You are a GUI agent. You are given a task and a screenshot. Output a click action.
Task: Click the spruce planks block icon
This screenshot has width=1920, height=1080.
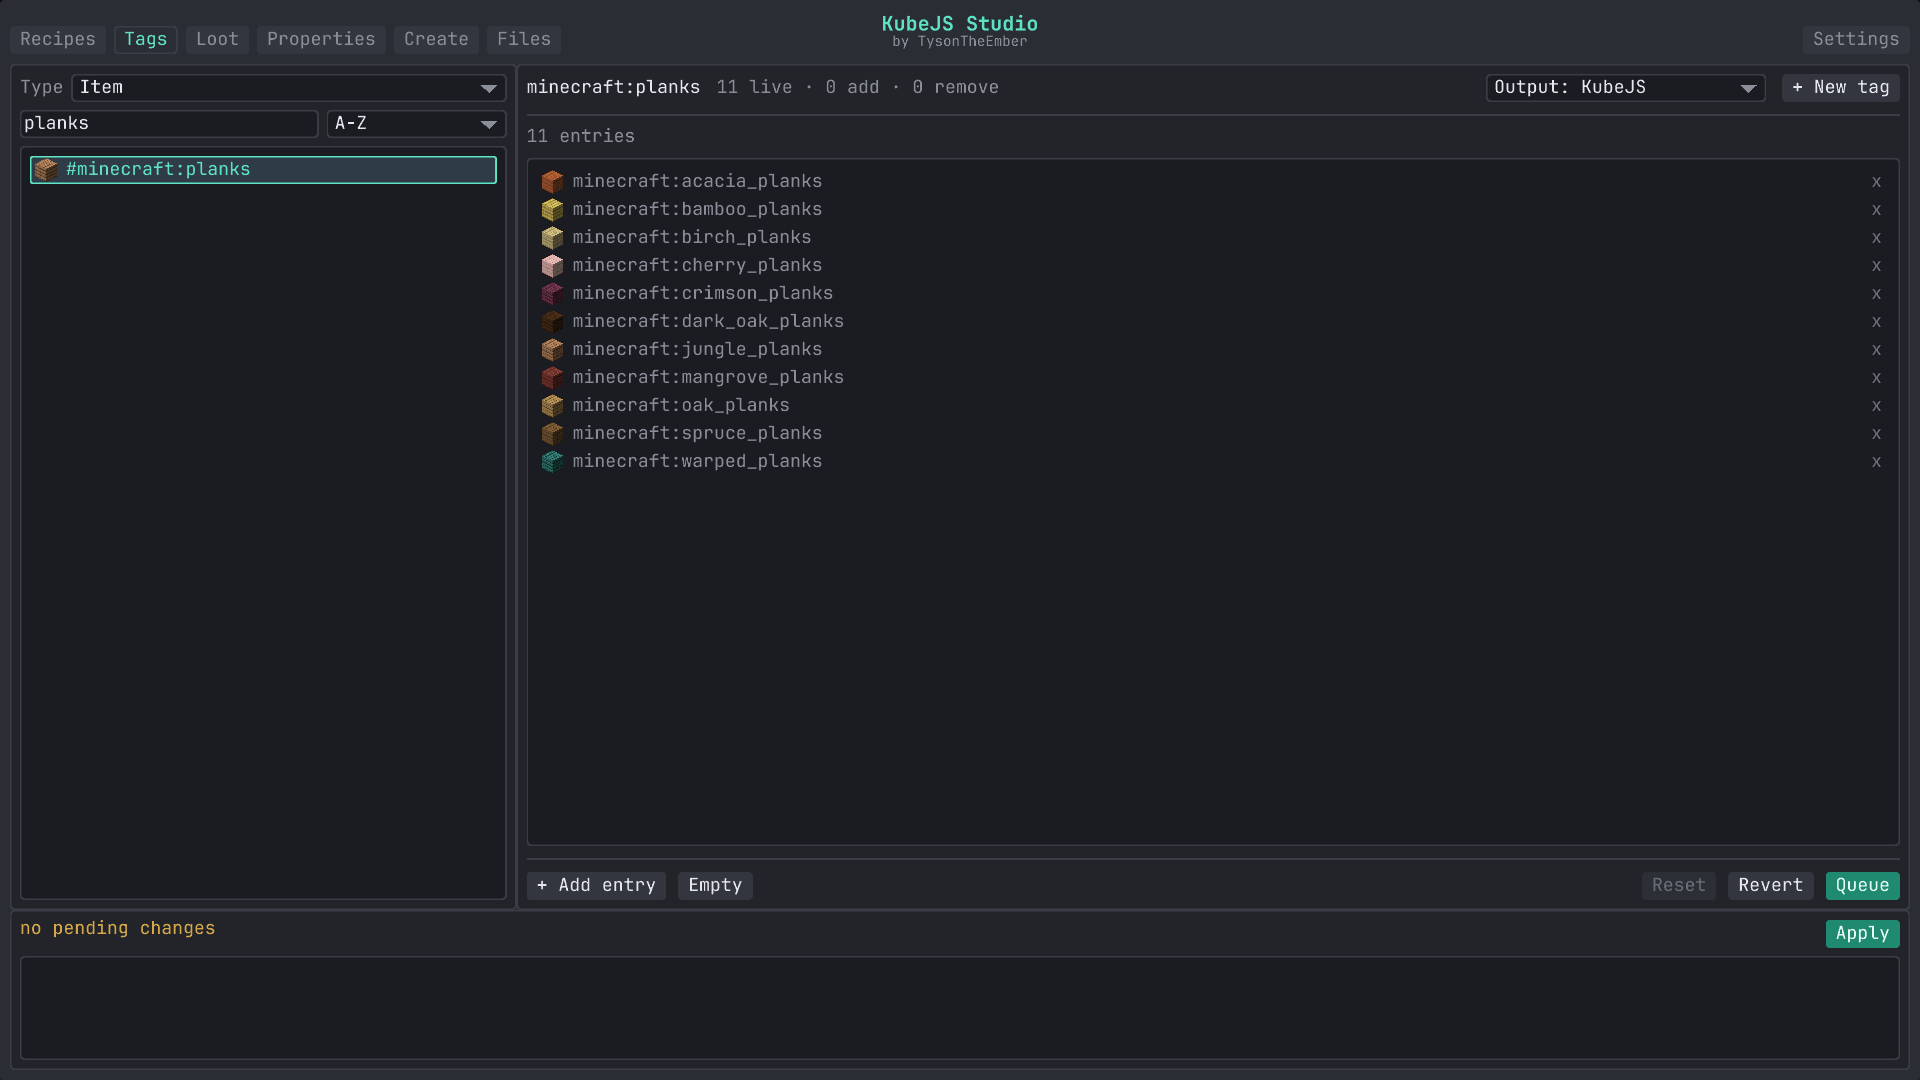[x=552, y=433]
